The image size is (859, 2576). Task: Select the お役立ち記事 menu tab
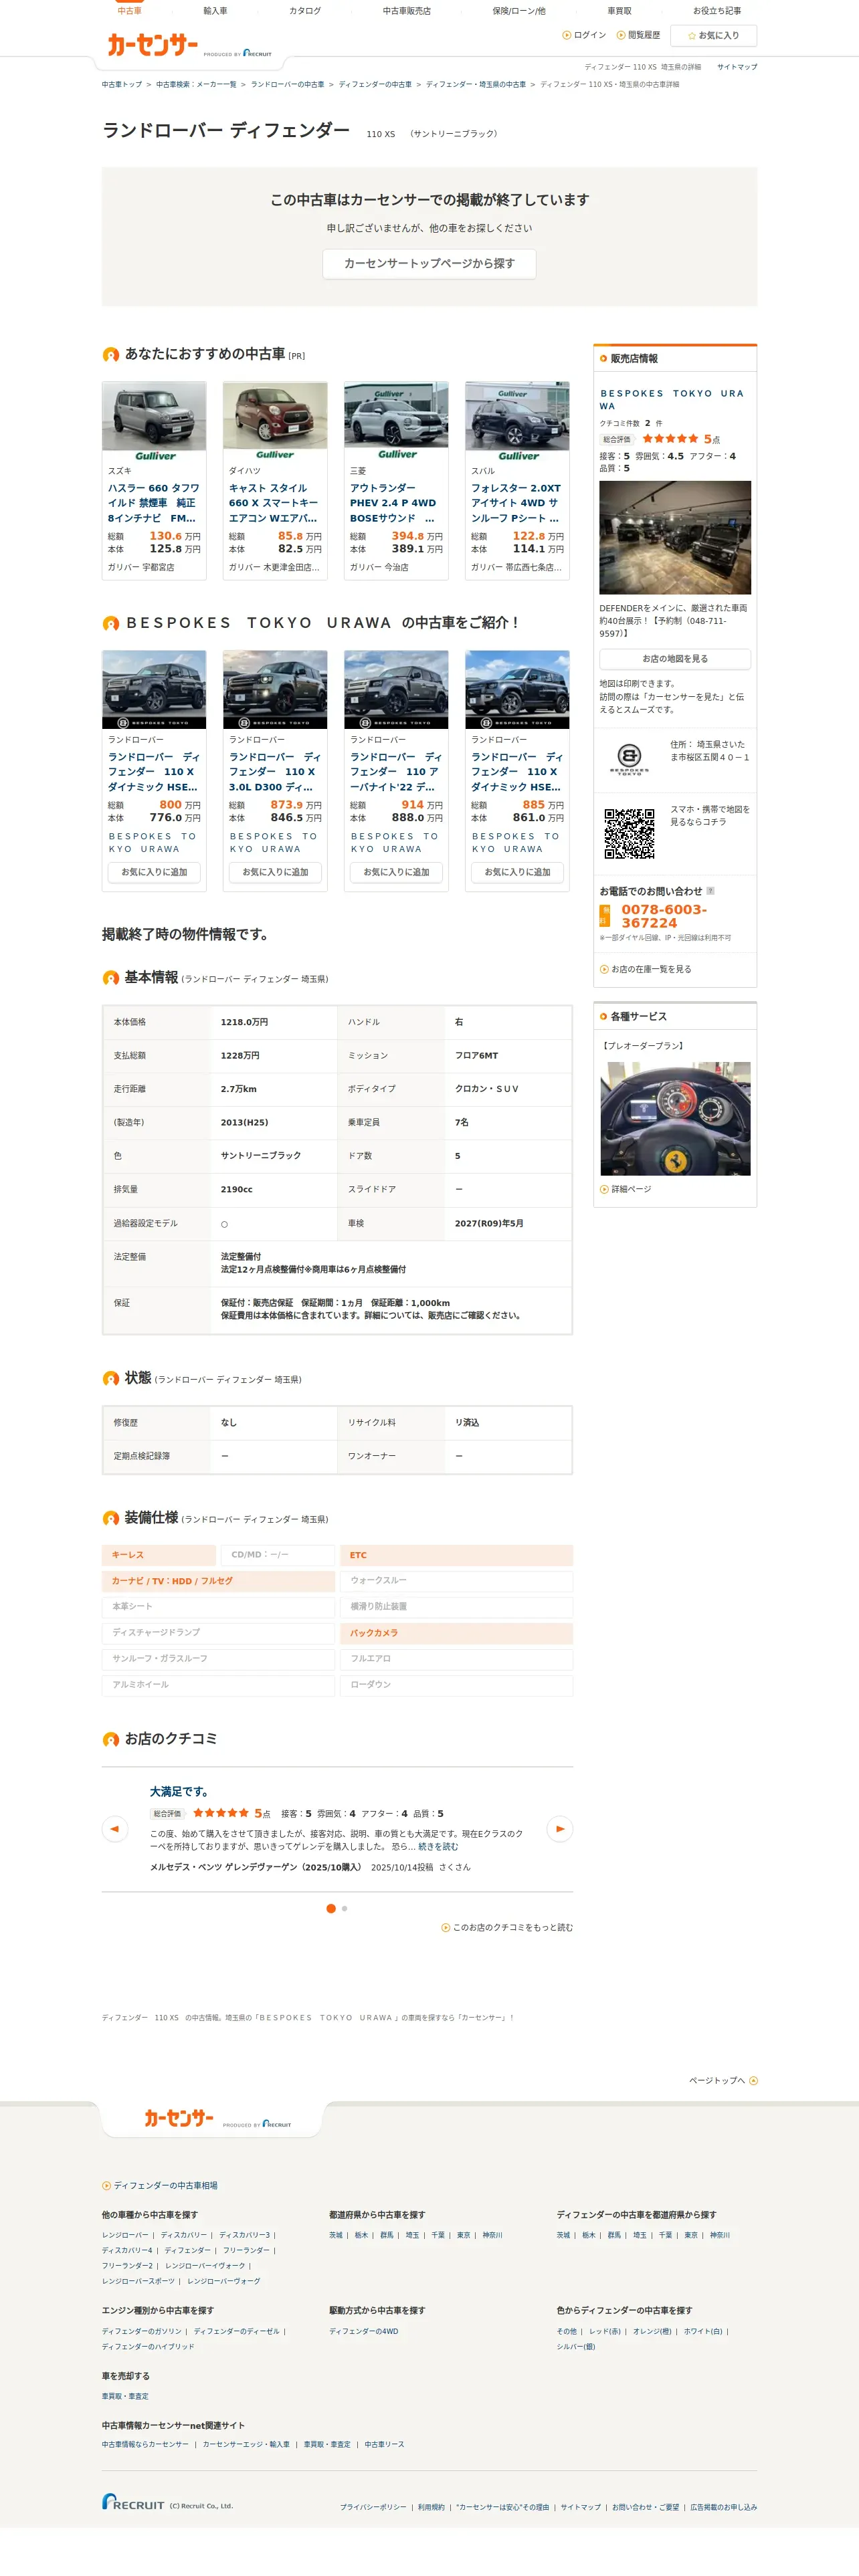tap(717, 11)
